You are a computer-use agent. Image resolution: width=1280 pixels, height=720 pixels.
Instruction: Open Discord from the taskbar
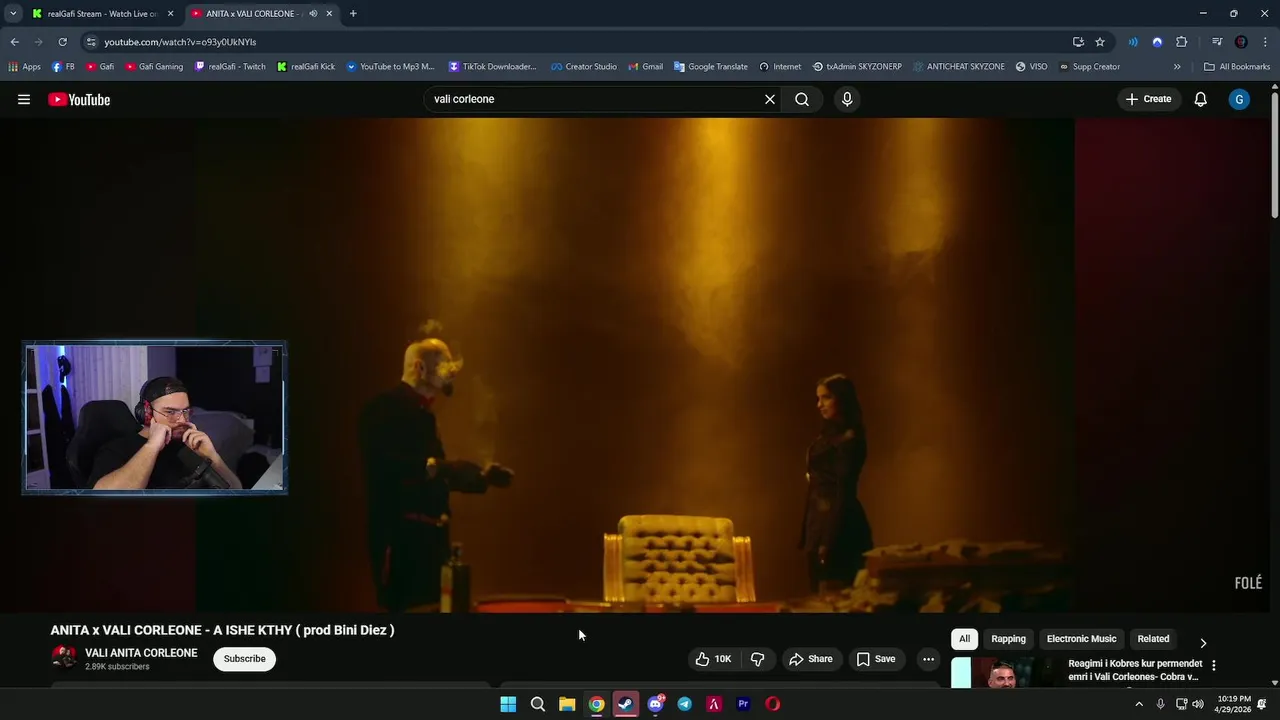pos(655,704)
